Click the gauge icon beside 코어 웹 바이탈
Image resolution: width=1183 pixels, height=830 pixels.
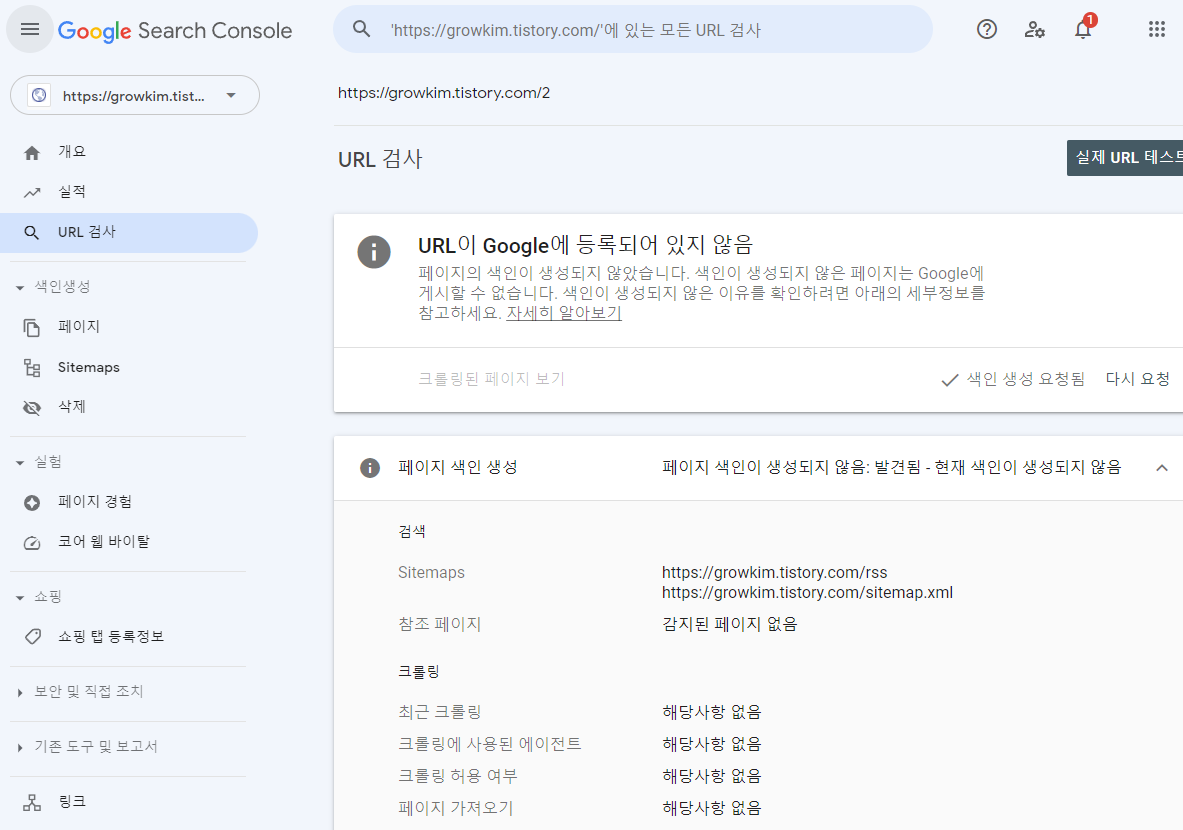pyautogui.click(x=32, y=543)
